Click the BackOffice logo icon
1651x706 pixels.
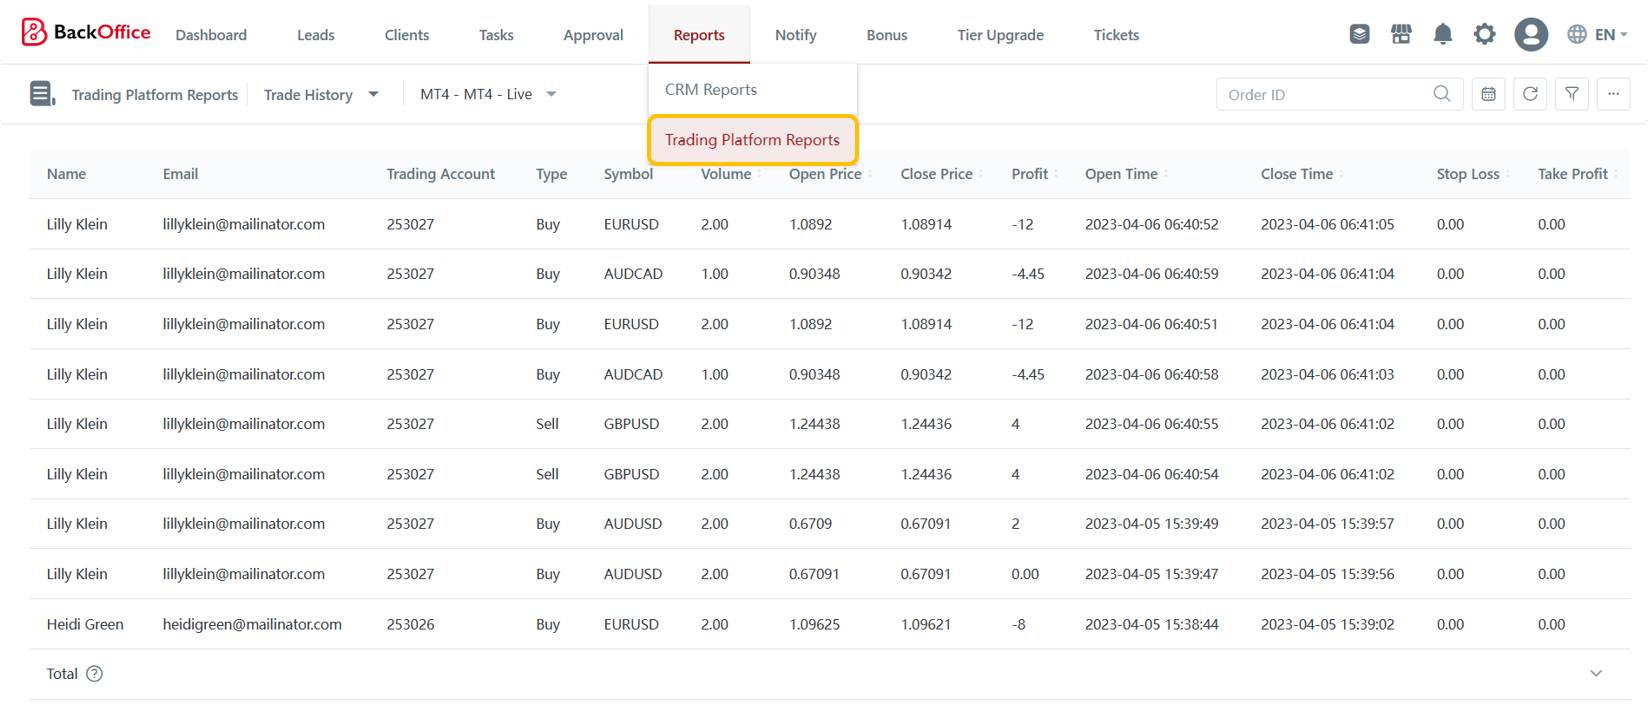pos(34,33)
